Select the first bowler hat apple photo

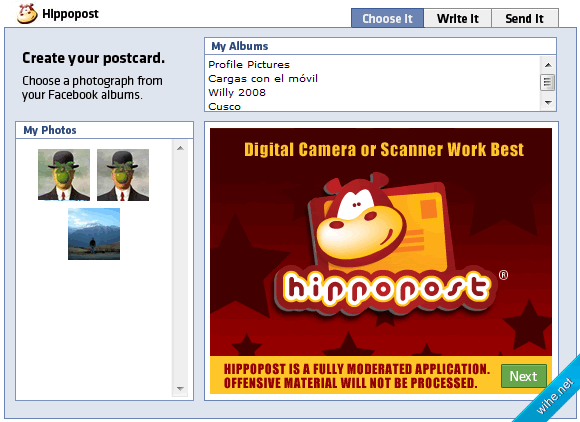click(64, 175)
